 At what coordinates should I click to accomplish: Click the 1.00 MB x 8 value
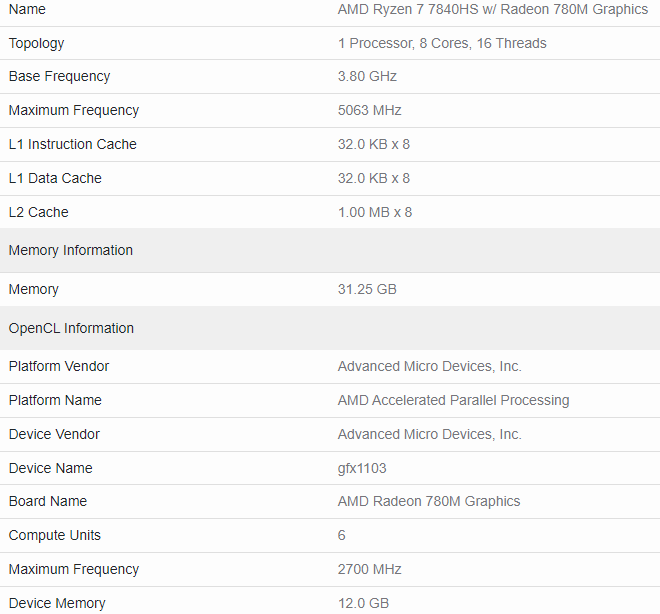point(374,213)
